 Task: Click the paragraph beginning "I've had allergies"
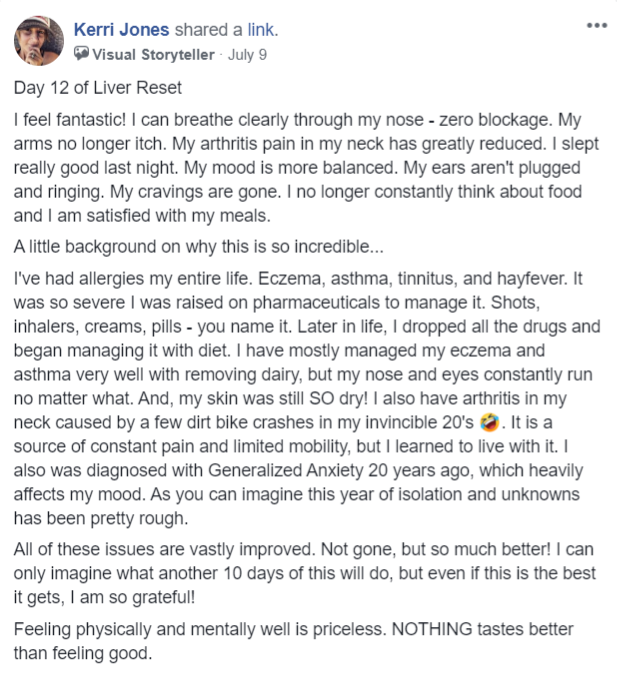click(307, 398)
